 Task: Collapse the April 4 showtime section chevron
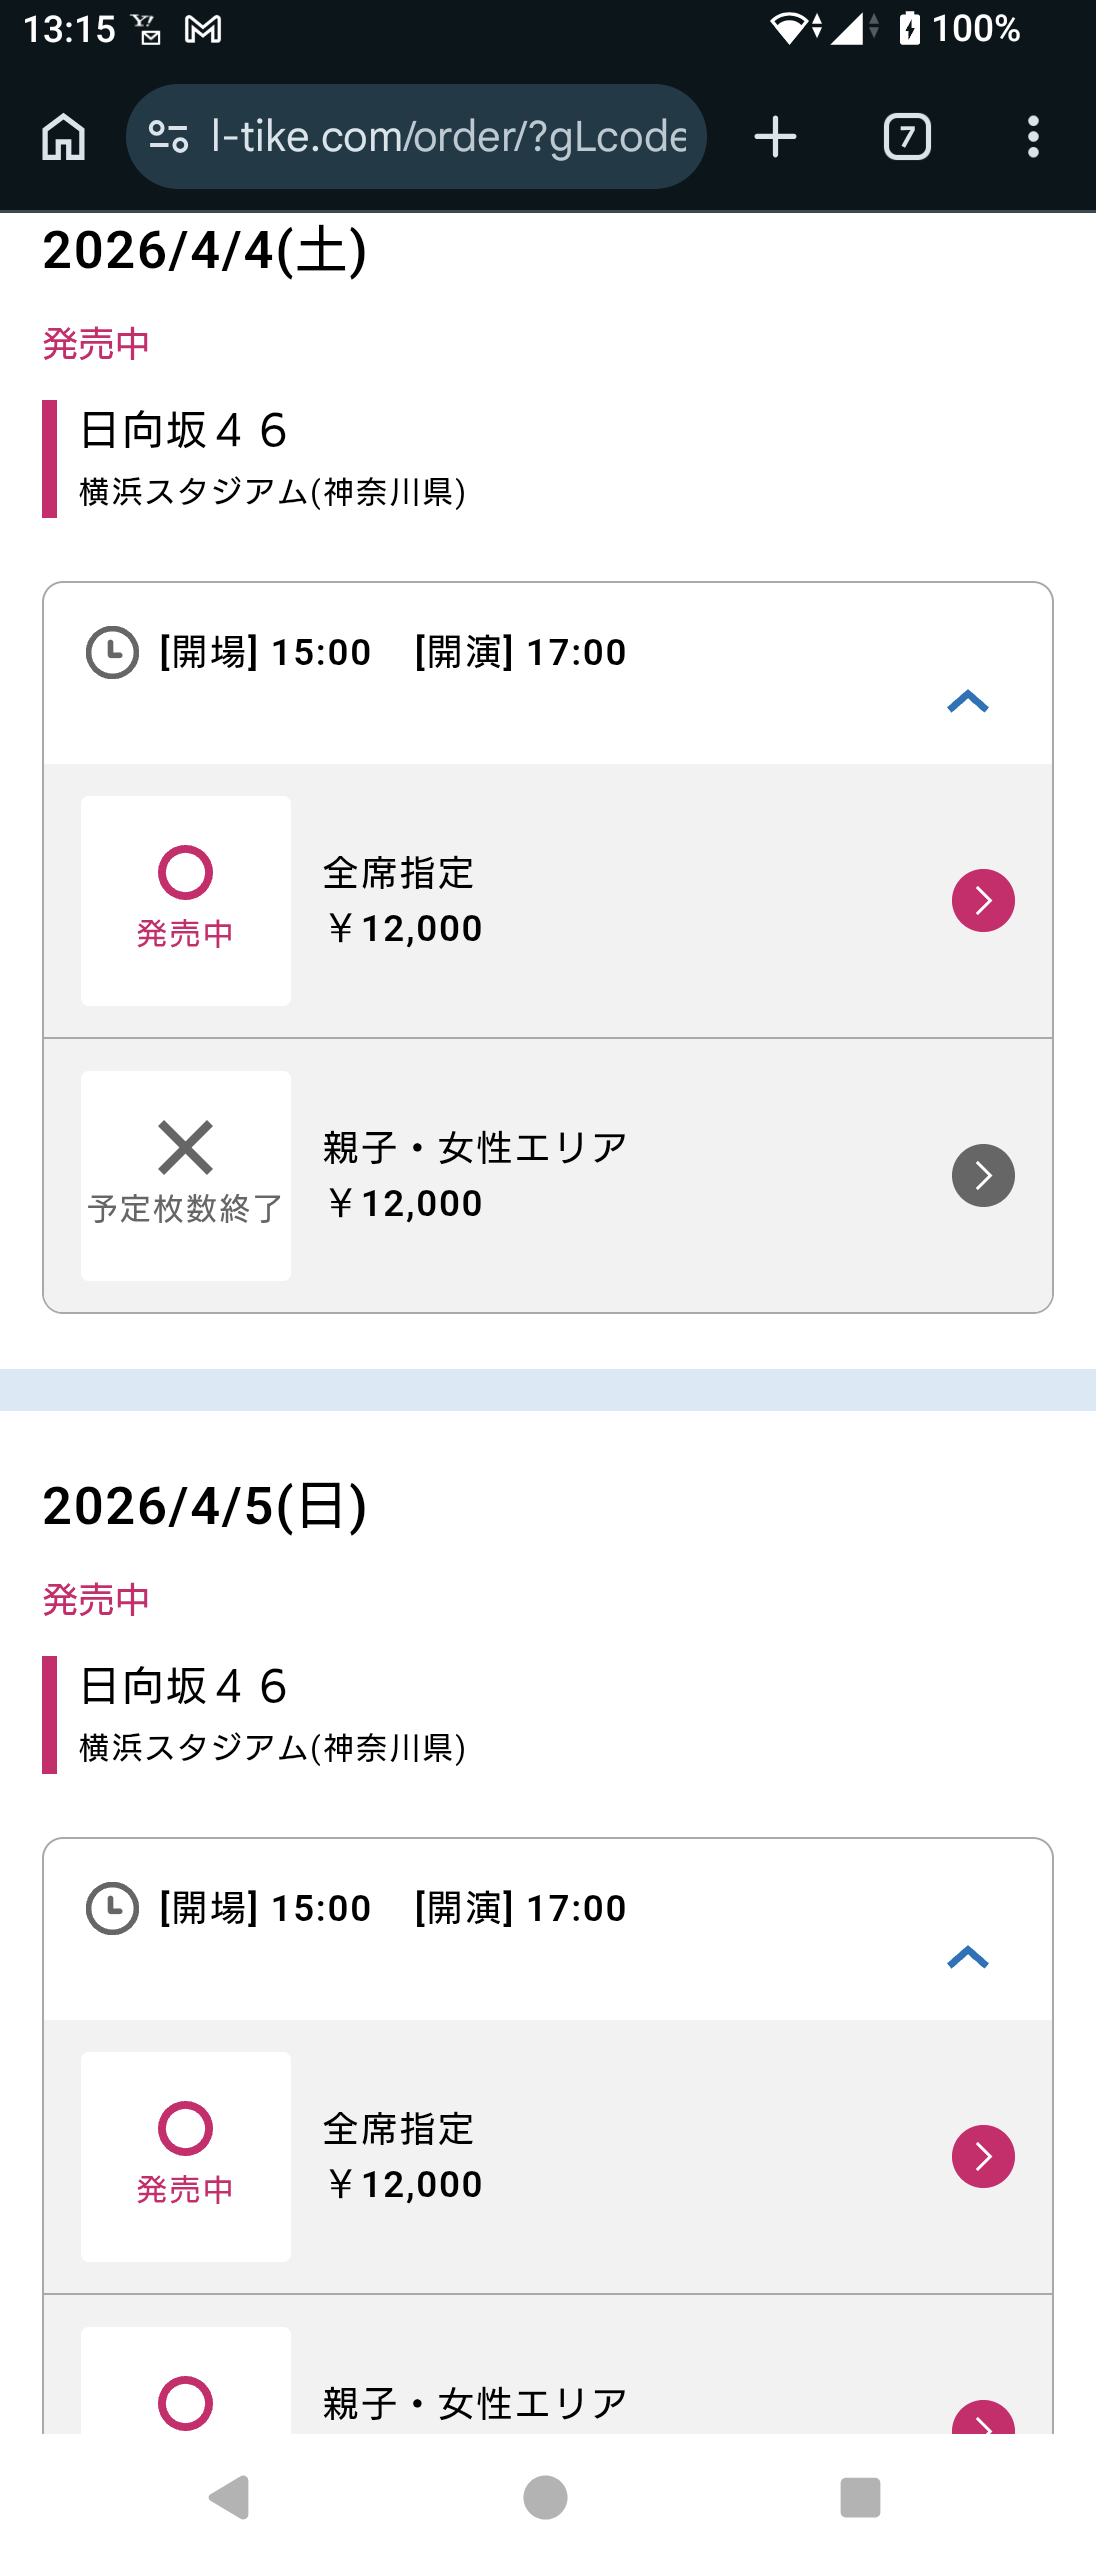click(967, 702)
